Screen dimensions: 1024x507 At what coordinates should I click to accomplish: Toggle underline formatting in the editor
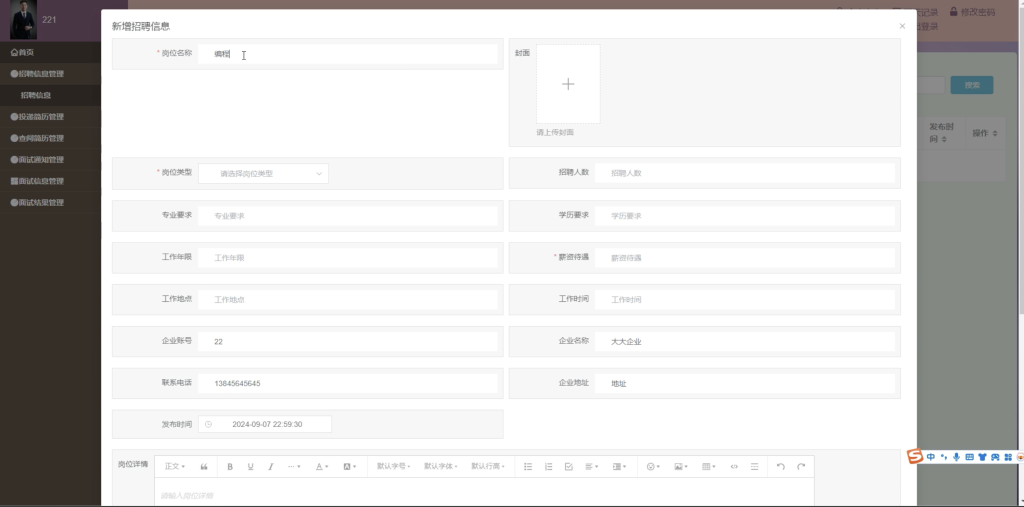point(250,466)
